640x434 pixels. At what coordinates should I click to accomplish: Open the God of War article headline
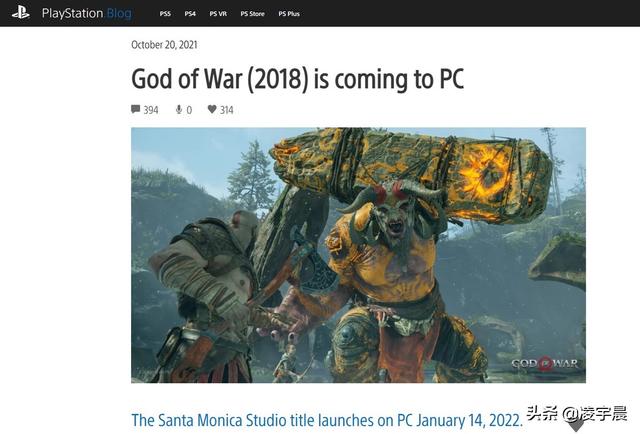pos(298,78)
